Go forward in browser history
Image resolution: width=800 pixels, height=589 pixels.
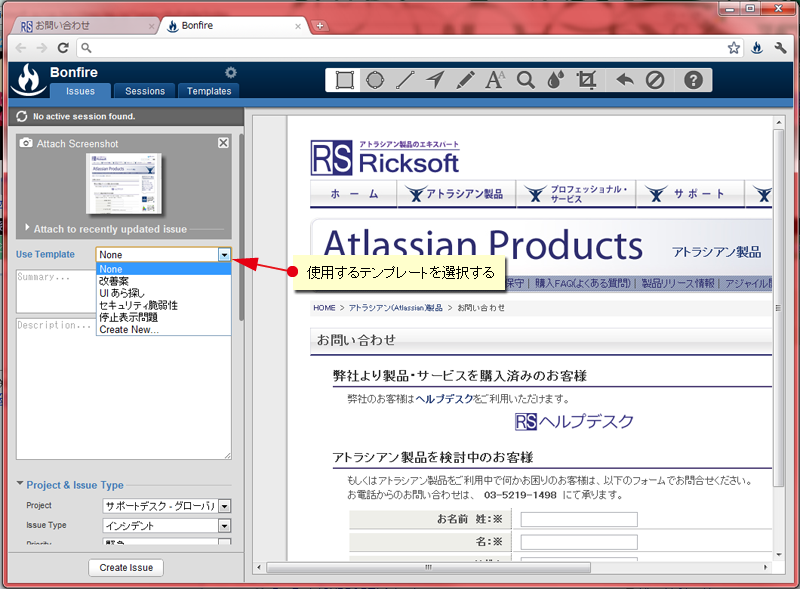click(42, 48)
